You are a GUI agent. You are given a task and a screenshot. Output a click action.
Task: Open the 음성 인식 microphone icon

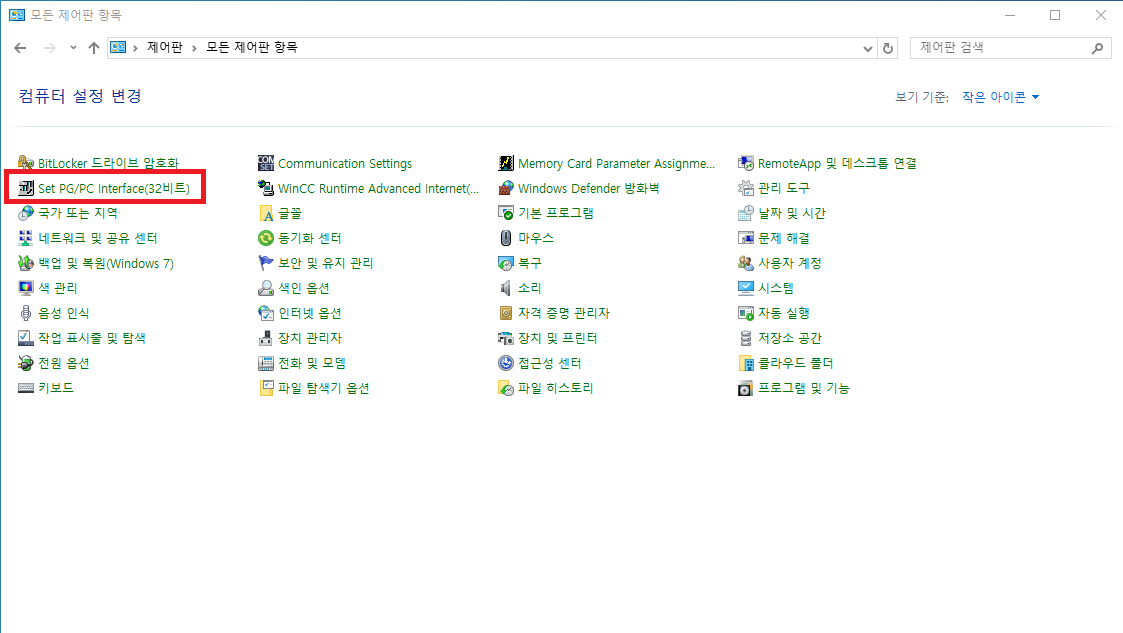pyautogui.click(x=26, y=313)
